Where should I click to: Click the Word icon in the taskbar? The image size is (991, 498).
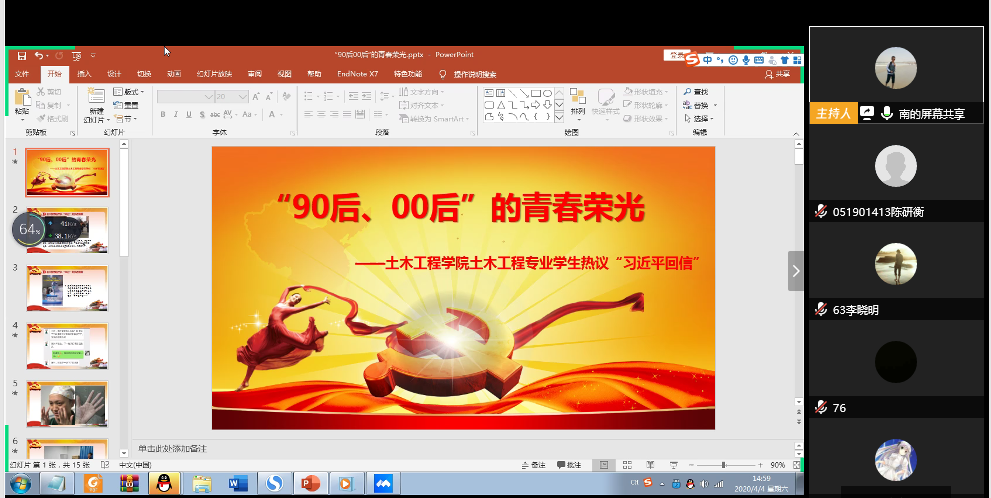point(238,484)
